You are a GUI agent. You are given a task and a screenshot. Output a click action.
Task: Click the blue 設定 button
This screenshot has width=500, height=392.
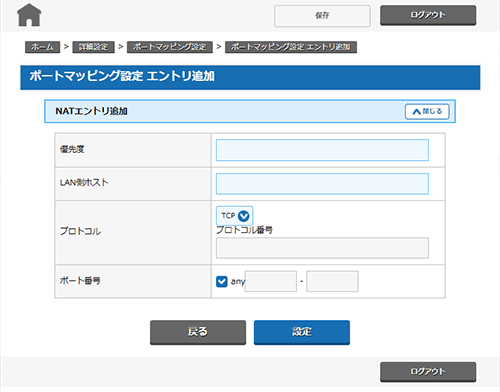302,332
